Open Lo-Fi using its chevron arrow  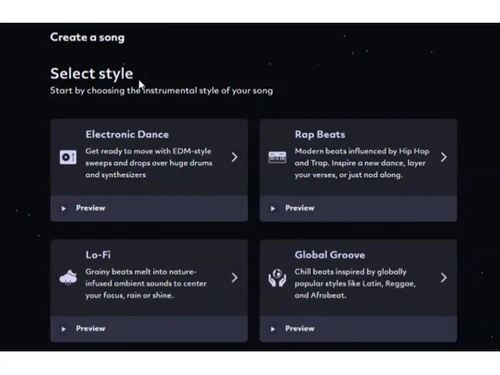[x=234, y=278]
